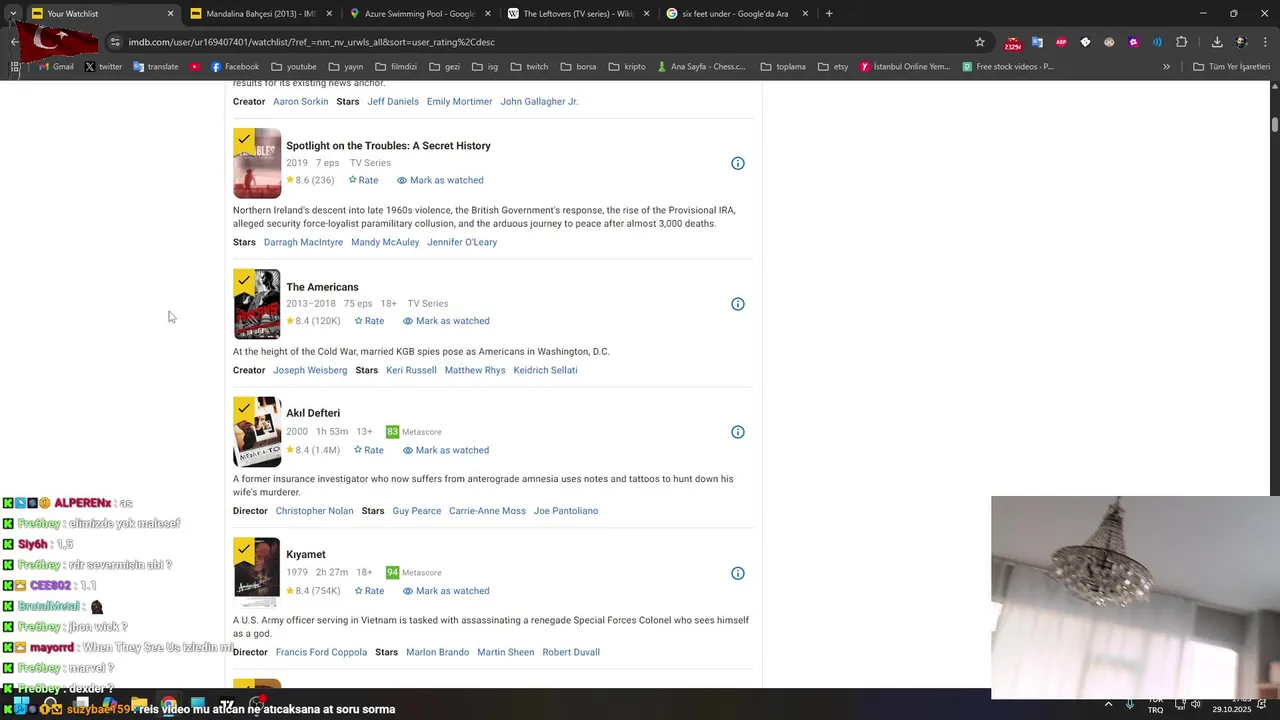Open Francis Ford Coppola's page
This screenshot has height=720, width=1280.
(x=321, y=652)
